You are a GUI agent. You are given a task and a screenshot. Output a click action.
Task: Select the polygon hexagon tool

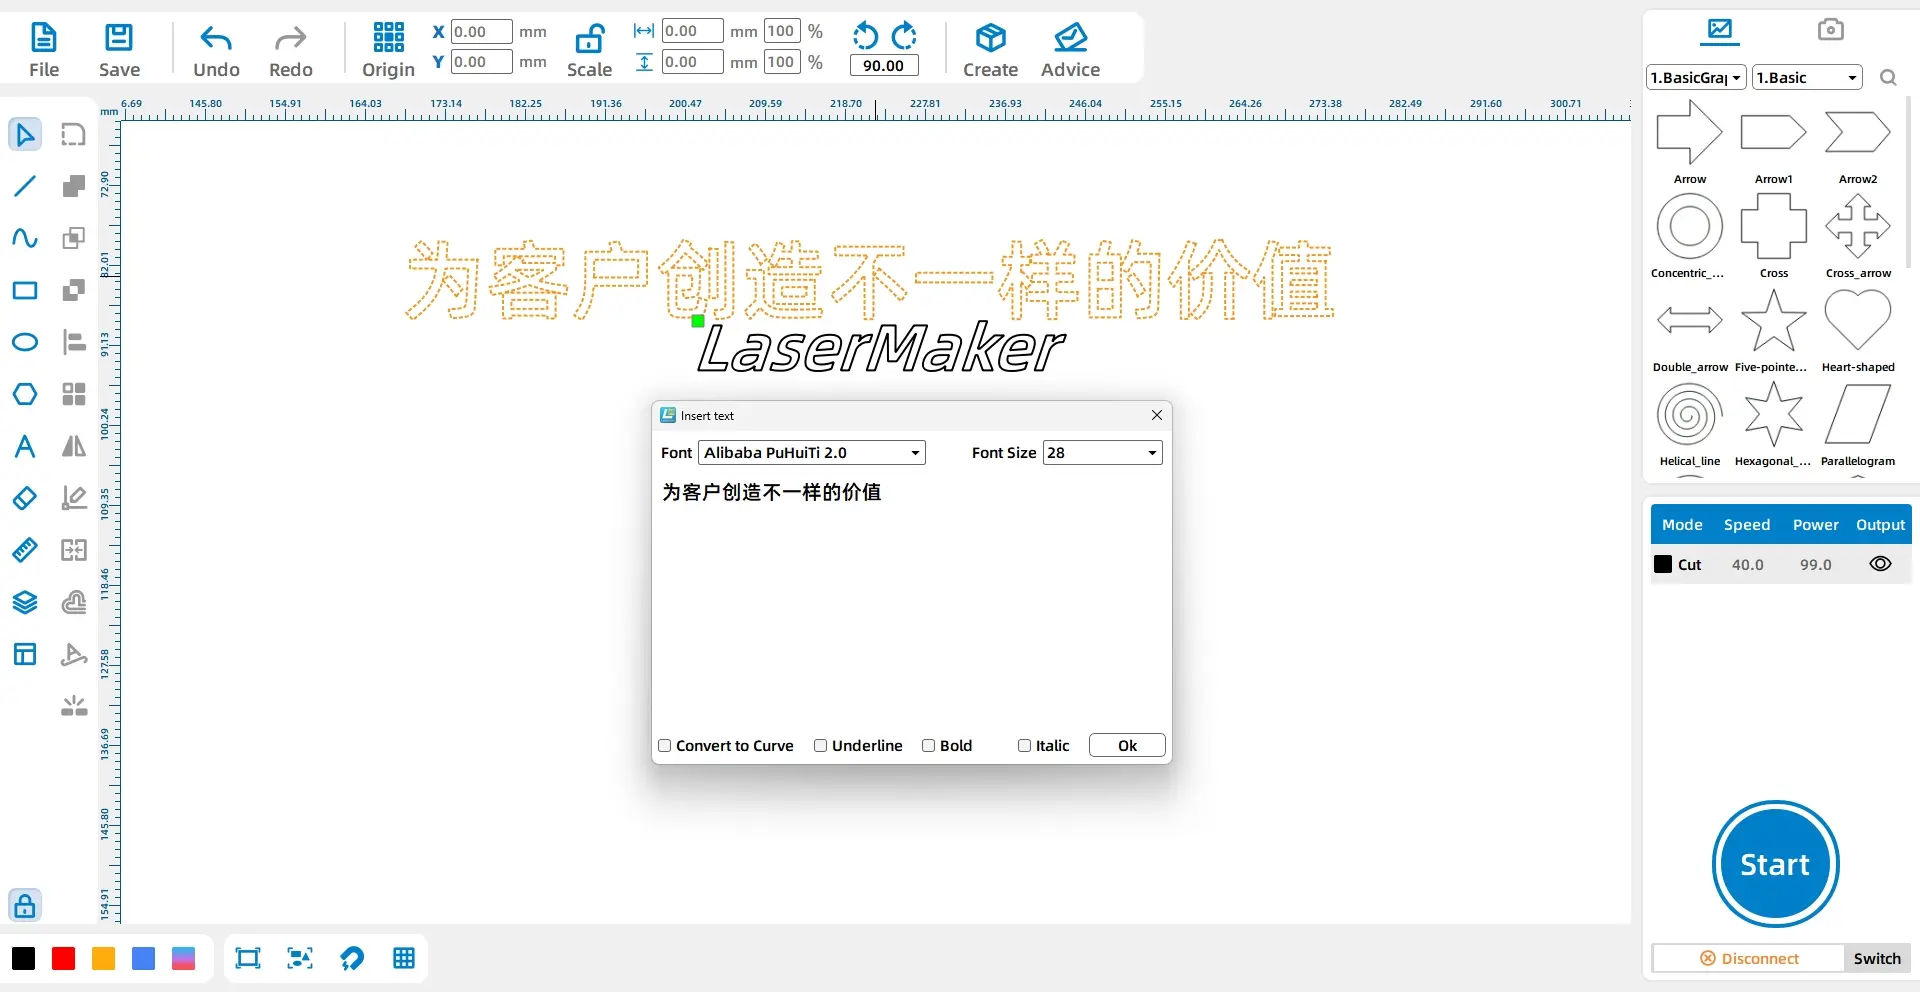(25, 394)
